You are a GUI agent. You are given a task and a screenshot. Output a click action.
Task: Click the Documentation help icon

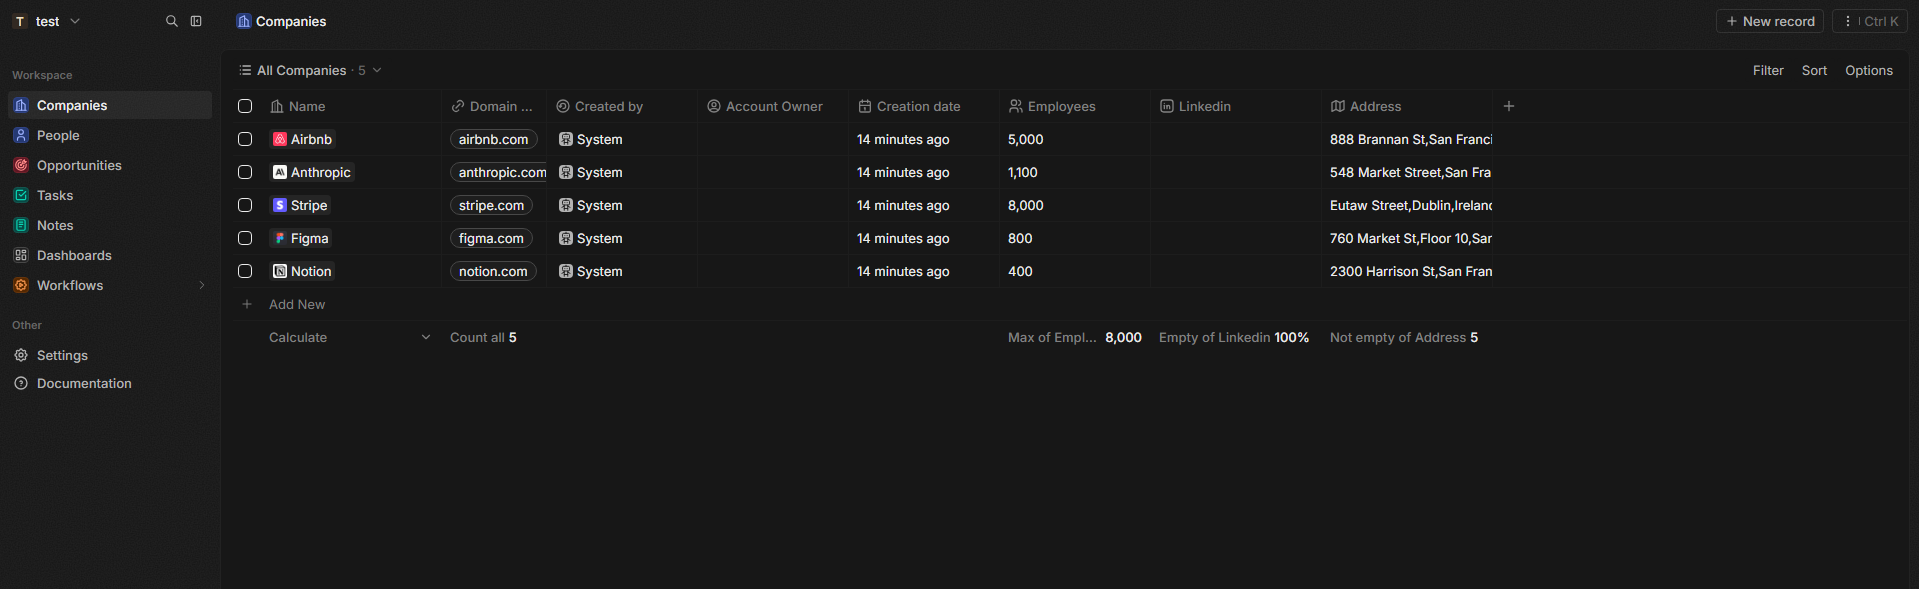pyautogui.click(x=21, y=383)
